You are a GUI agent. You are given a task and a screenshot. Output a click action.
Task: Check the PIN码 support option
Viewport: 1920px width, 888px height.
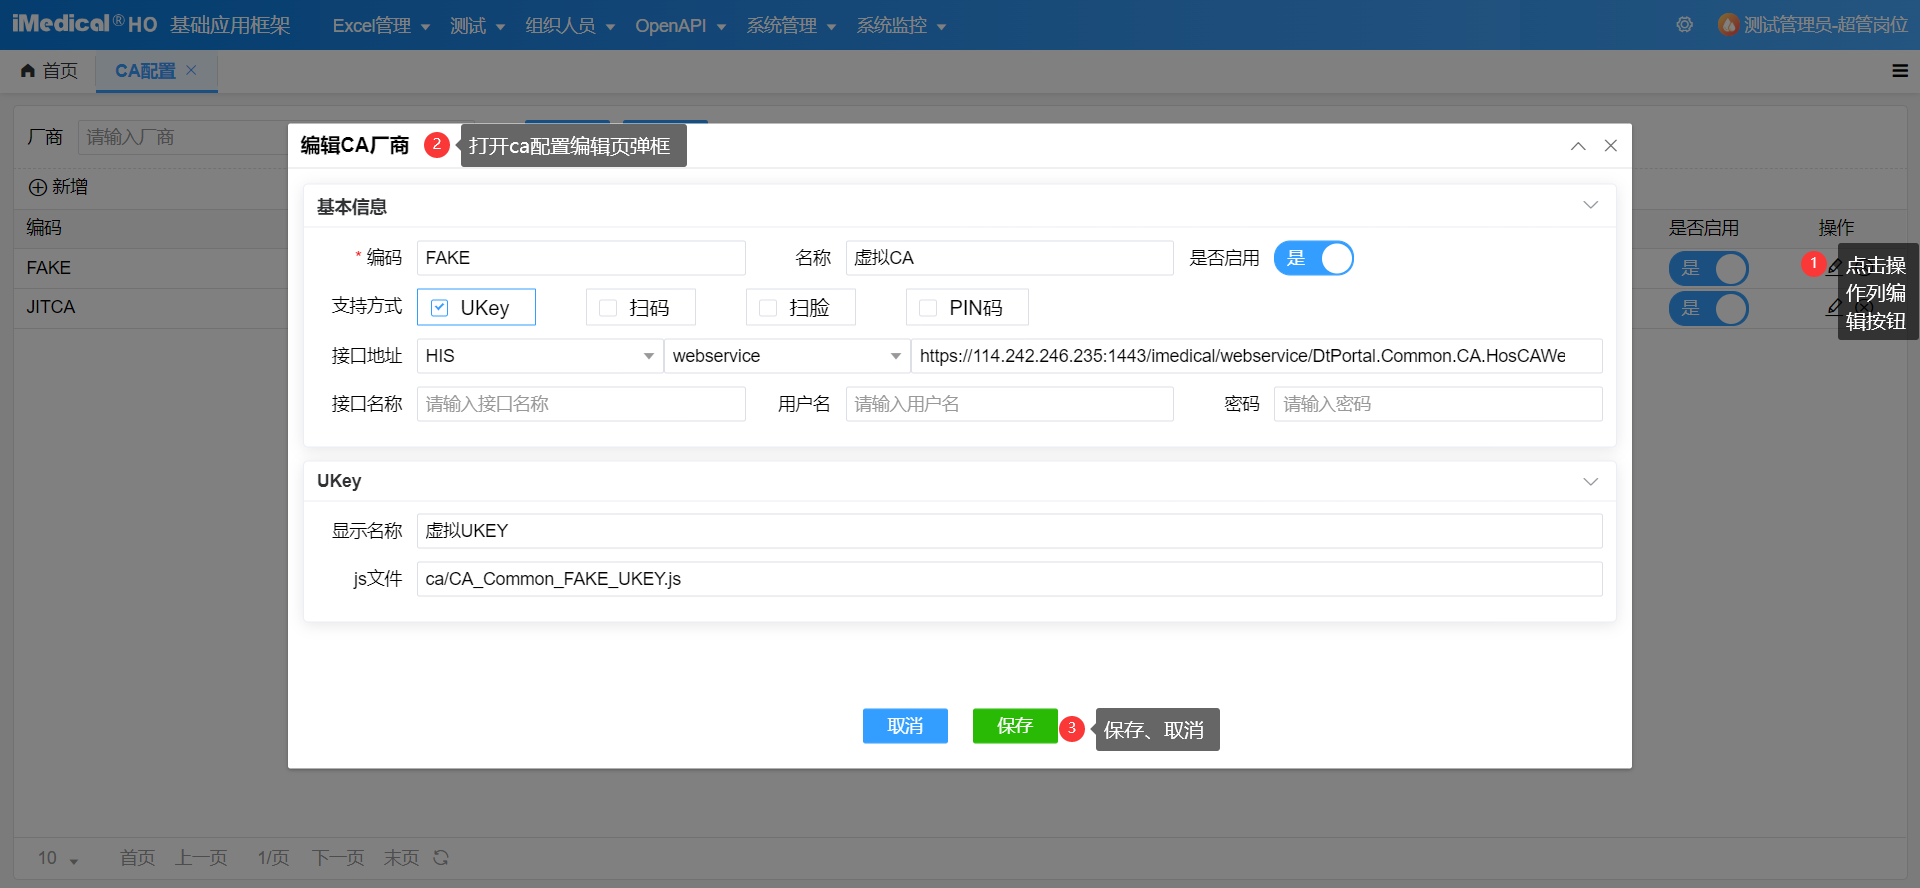point(928,308)
